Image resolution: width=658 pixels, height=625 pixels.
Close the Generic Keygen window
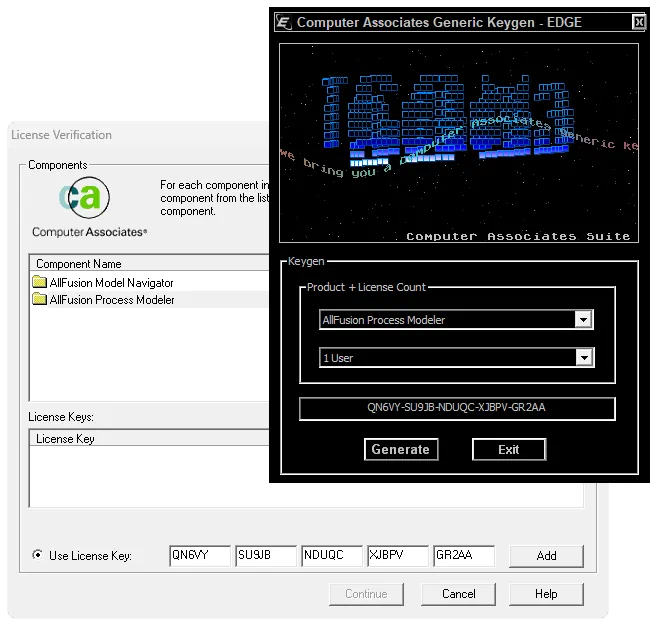pyautogui.click(x=639, y=22)
